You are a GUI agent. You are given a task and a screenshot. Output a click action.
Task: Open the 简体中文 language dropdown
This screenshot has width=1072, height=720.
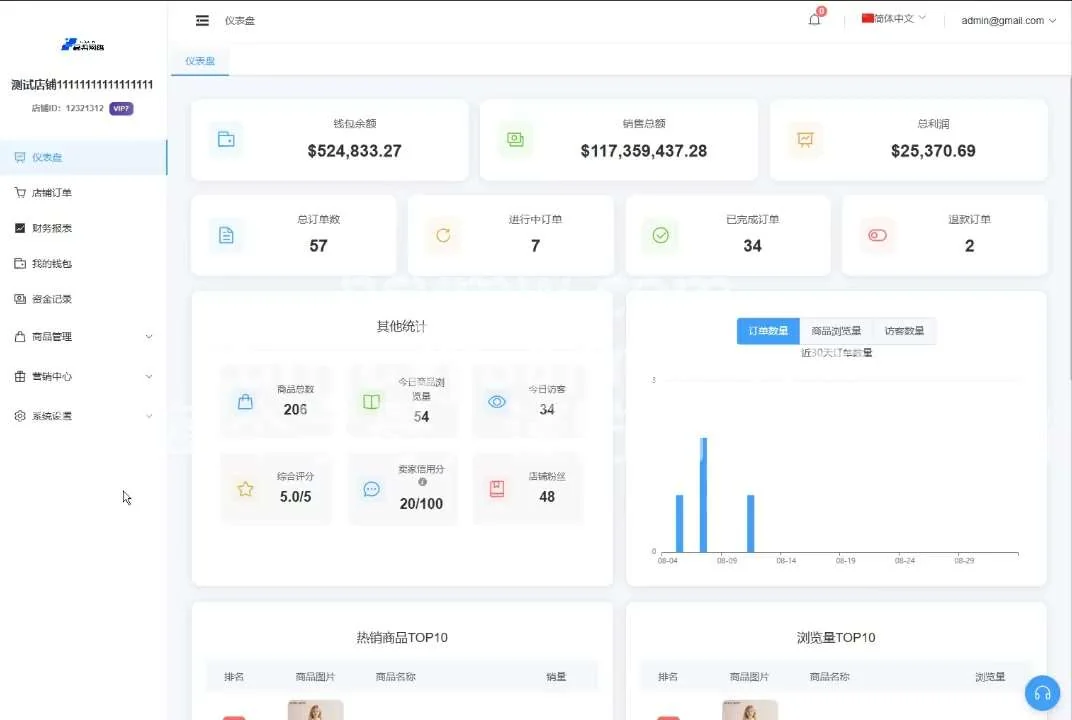click(x=893, y=19)
